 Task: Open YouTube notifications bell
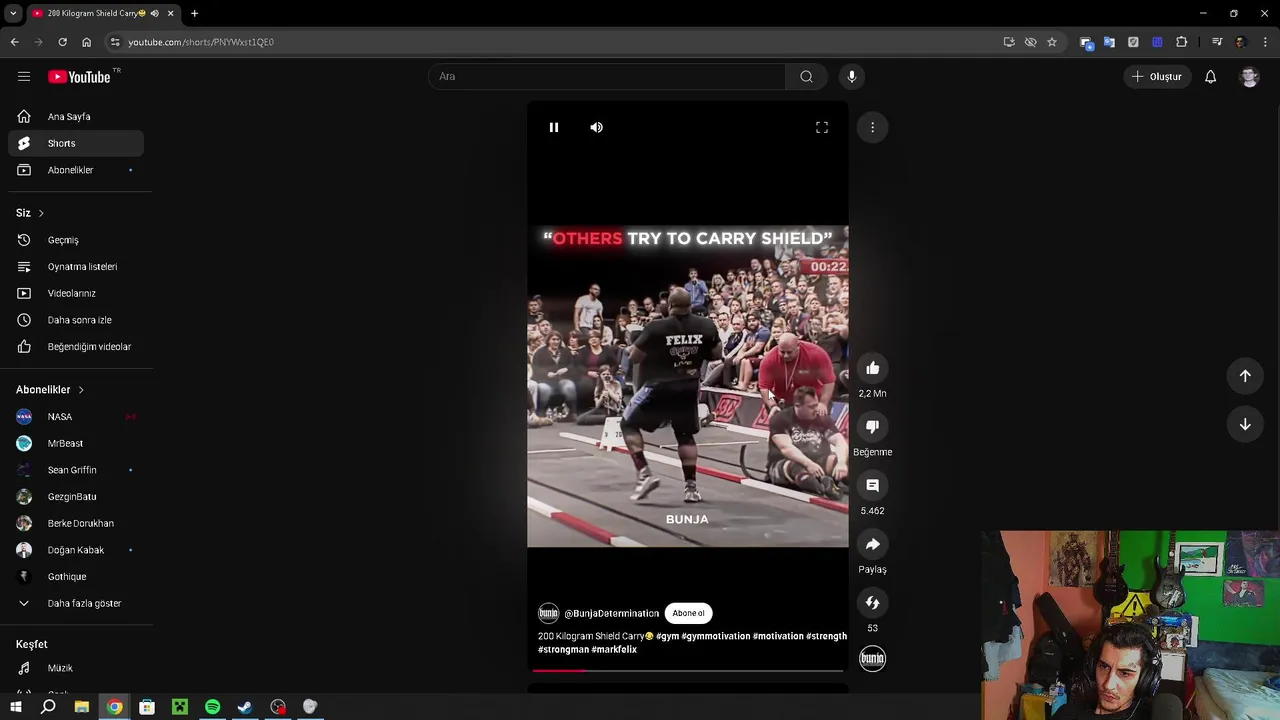coord(1210,76)
